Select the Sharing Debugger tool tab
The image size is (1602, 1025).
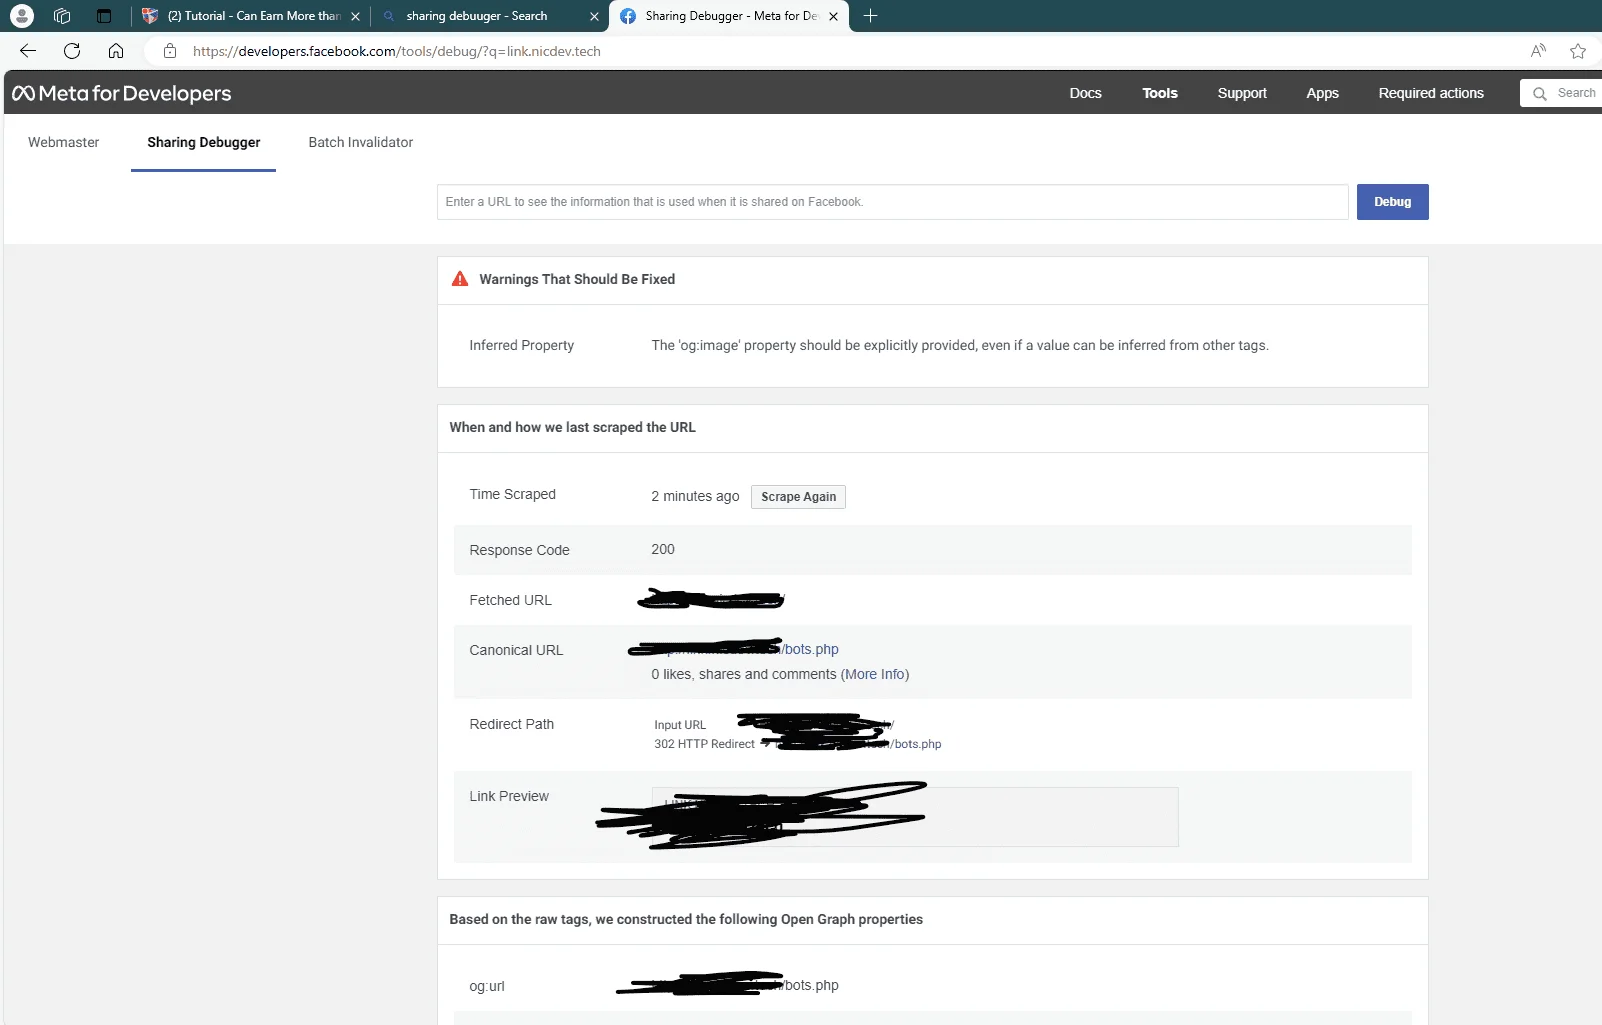204,142
